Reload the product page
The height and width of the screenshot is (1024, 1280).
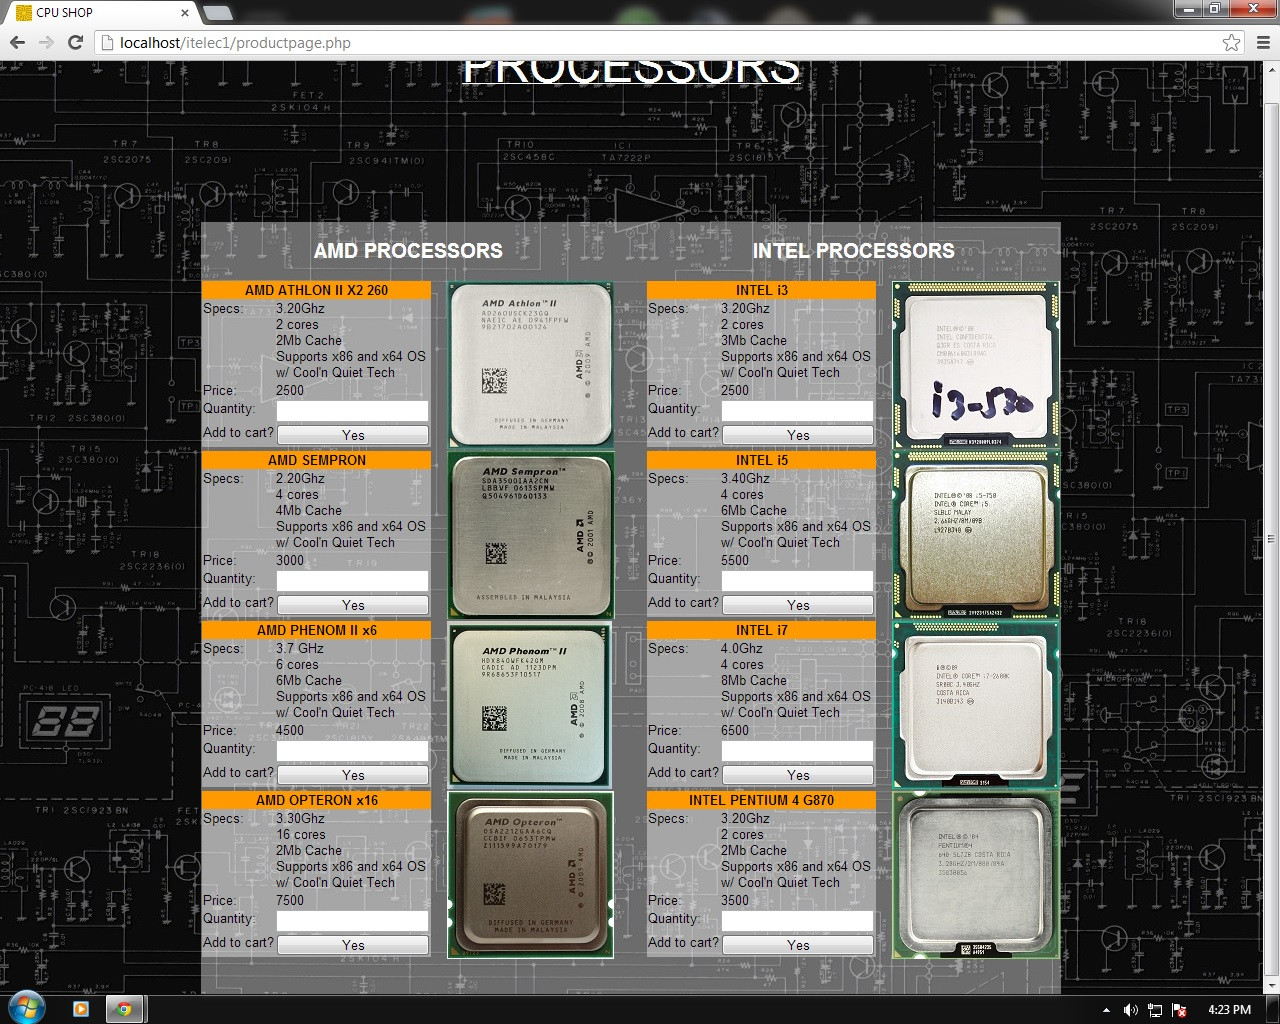coord(75,43)
